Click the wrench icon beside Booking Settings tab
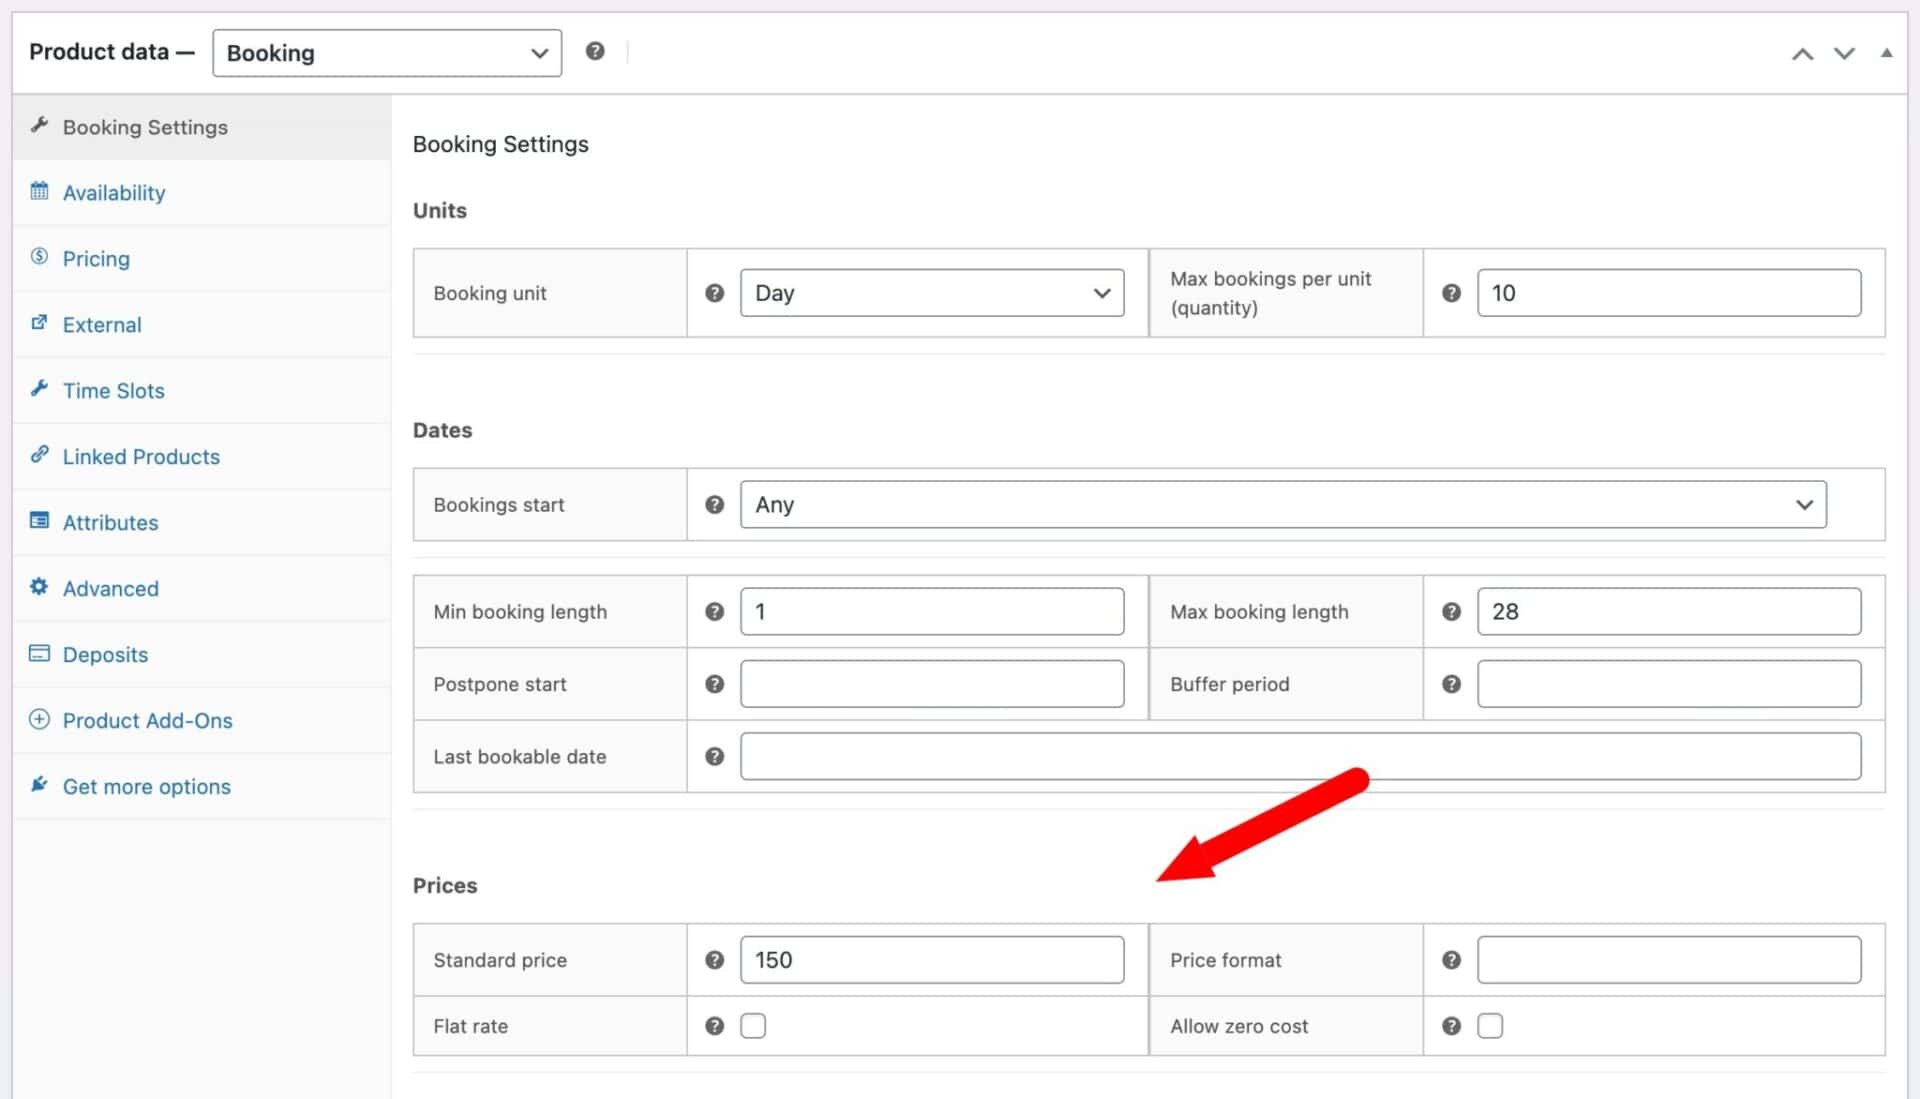 pos(39,125)
